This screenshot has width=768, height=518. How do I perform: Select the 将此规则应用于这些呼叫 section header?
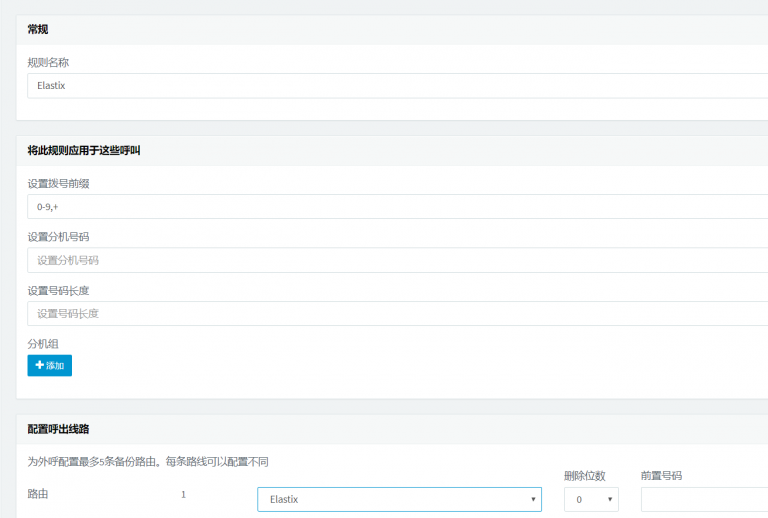[x=84, y=151]
